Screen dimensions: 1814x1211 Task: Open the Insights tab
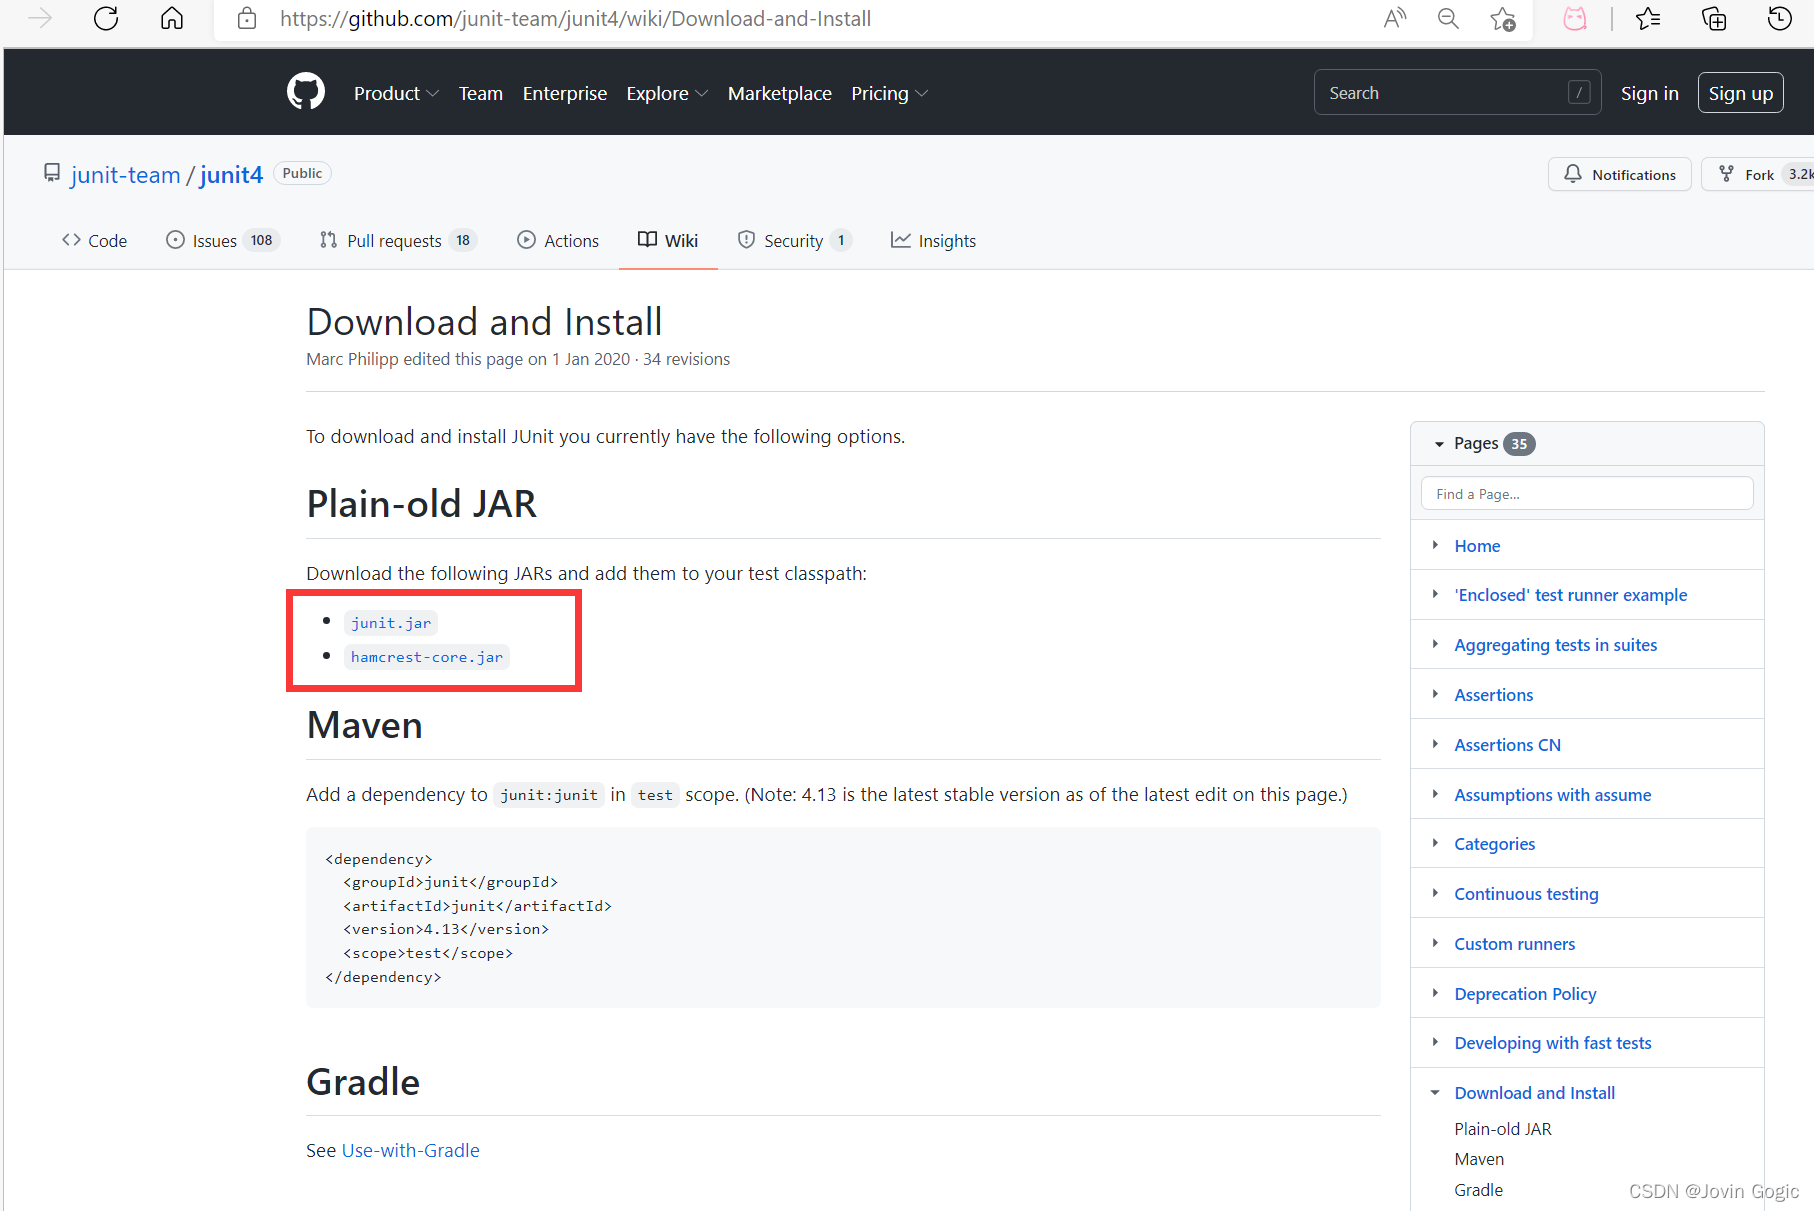click(x=933, y=240)
